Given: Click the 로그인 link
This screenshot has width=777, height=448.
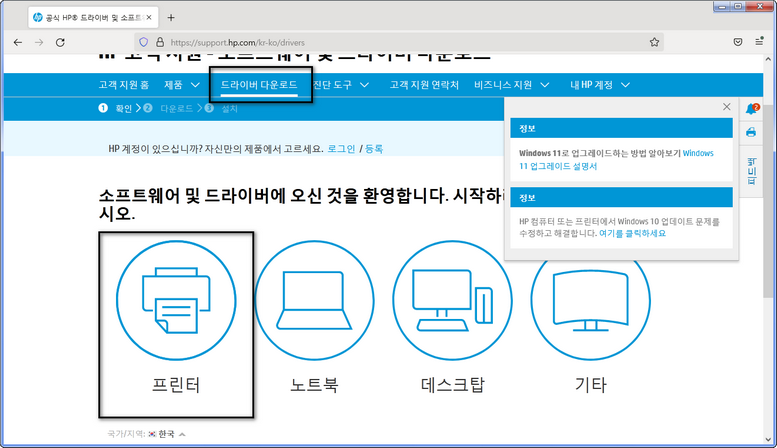Looking at the screenshot, I should [x=341, y=149].
